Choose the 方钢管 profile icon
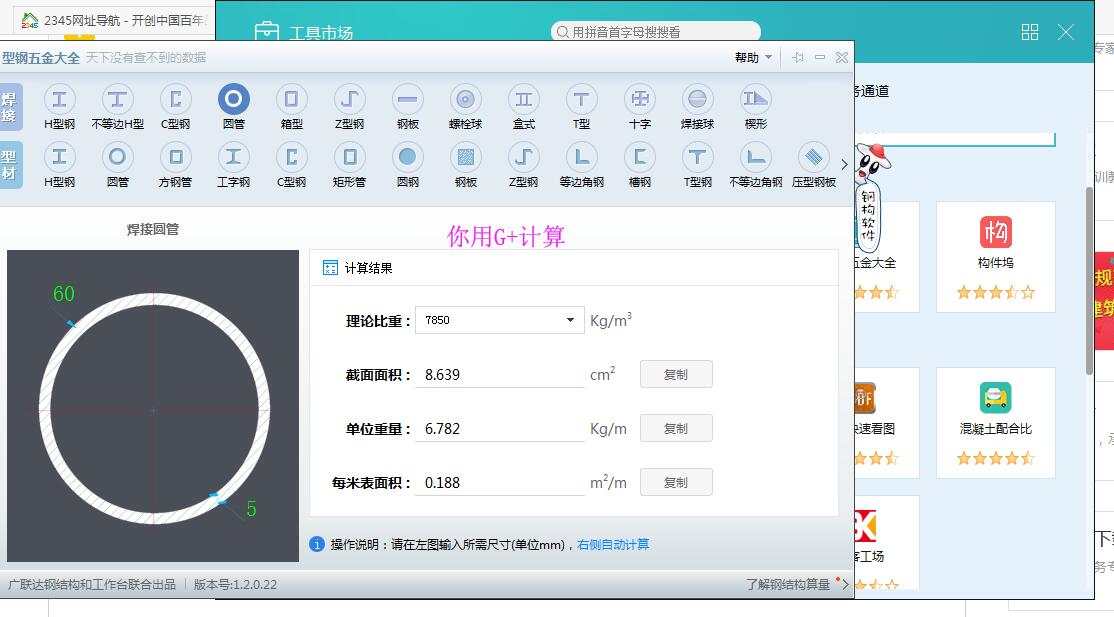 click(x=175, y=157)
